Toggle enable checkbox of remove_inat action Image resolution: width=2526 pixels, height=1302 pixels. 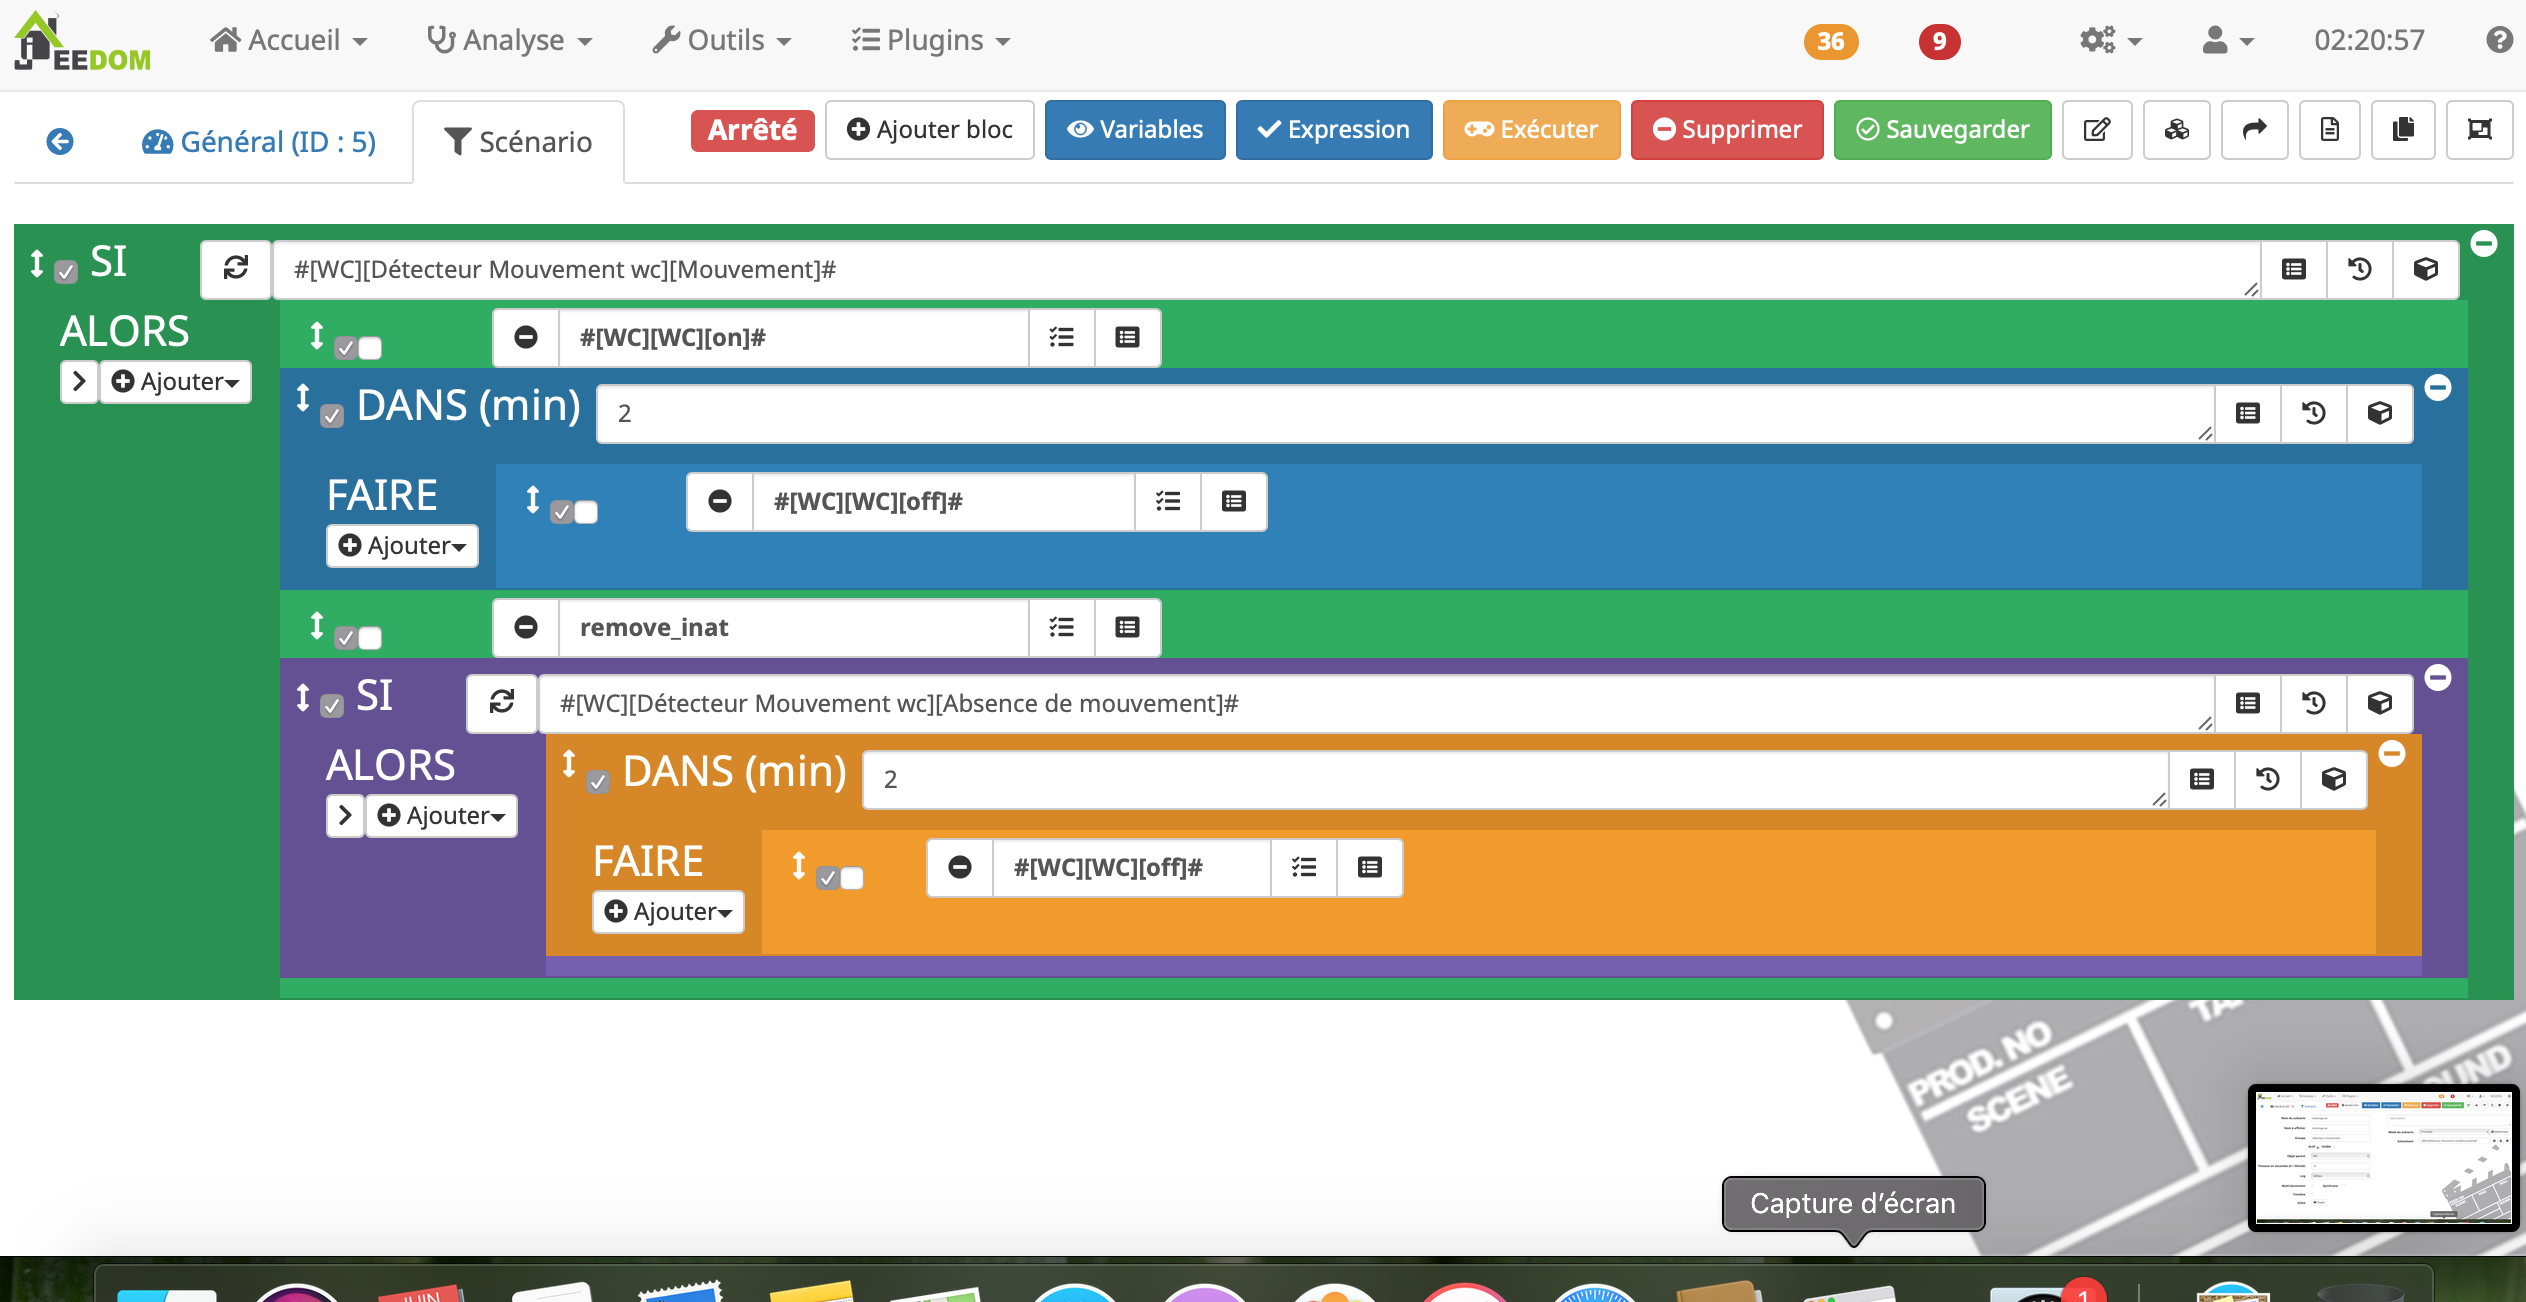point(346,638)
